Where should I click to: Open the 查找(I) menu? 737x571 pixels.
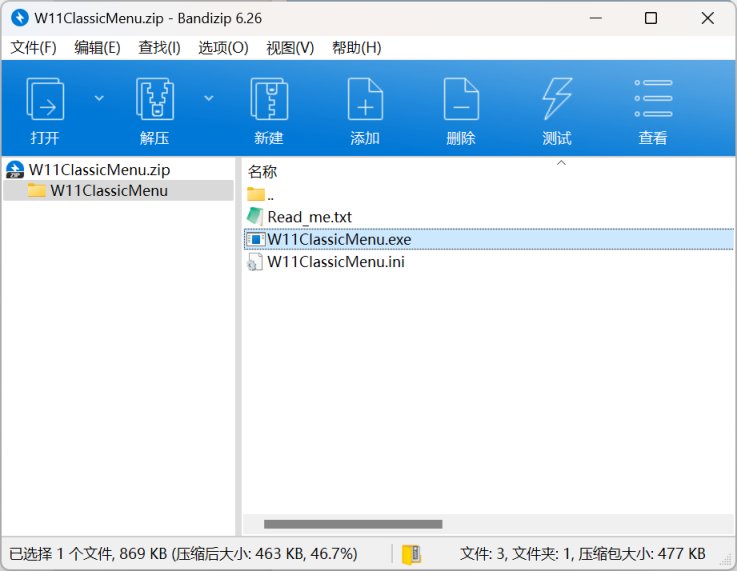point(159,47)
